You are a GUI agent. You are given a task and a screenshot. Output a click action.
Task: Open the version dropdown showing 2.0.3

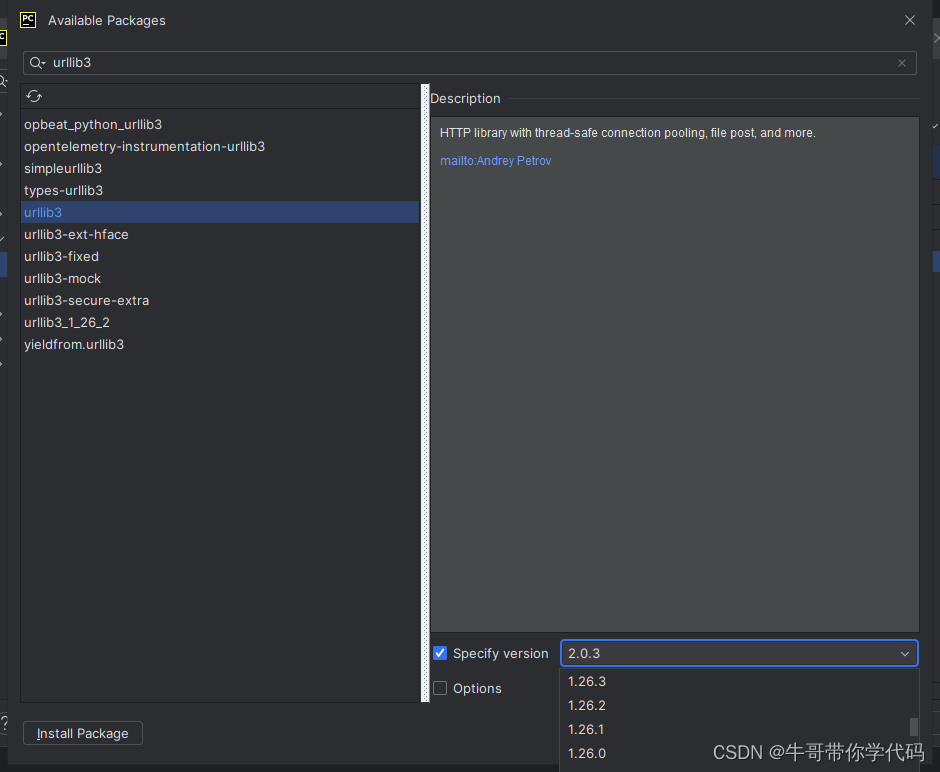(x=739, y=653)
